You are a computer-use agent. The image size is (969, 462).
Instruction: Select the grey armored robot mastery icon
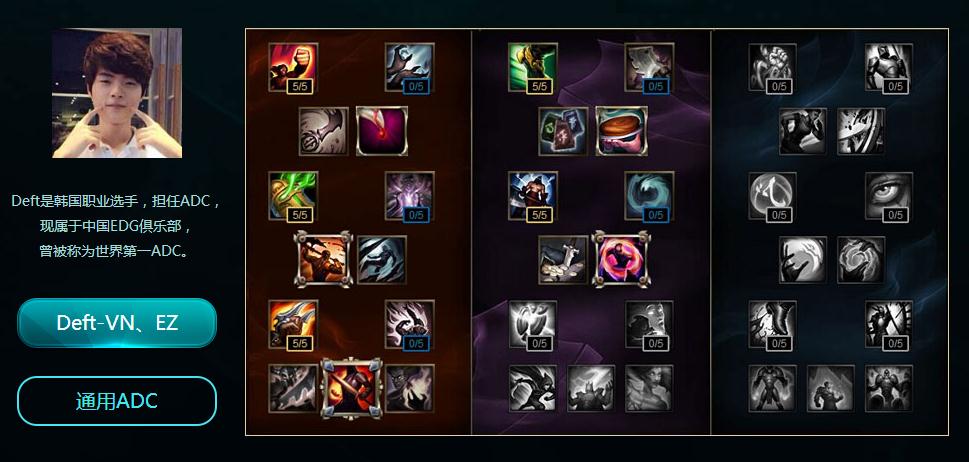[889, 67]
